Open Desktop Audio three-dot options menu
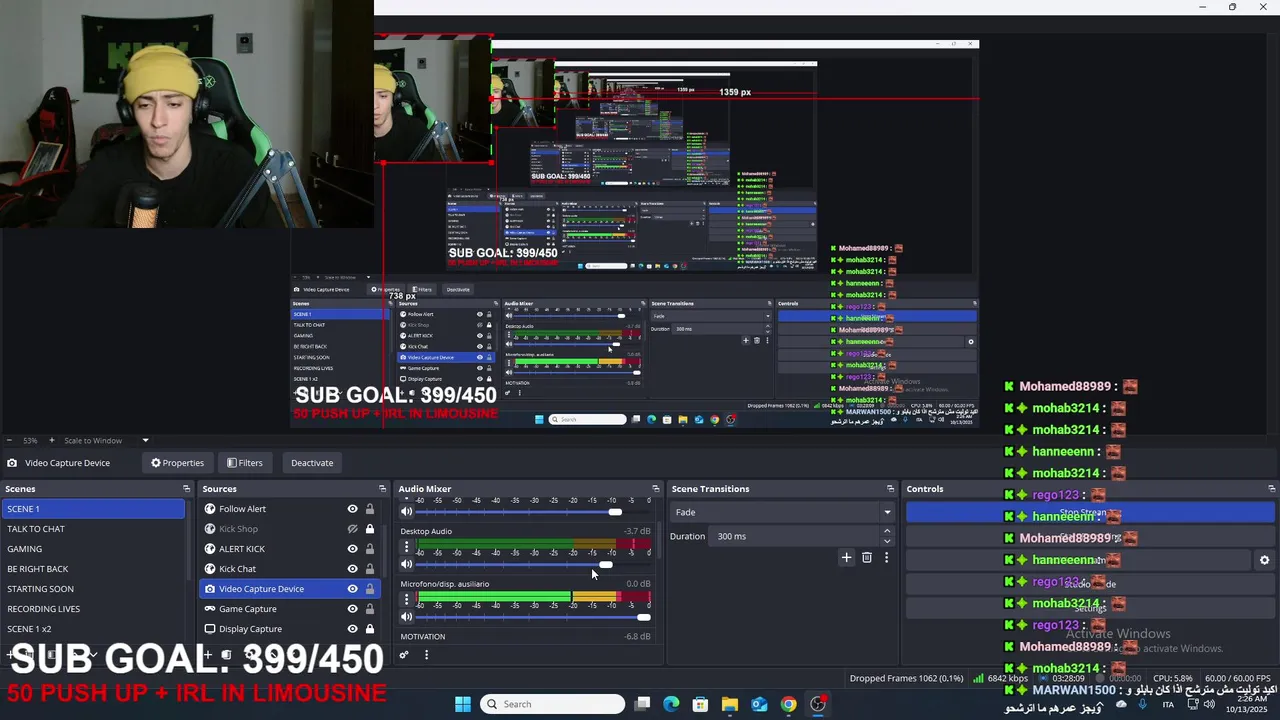Viewport: 1280px width, 720px height. point(406,547)
